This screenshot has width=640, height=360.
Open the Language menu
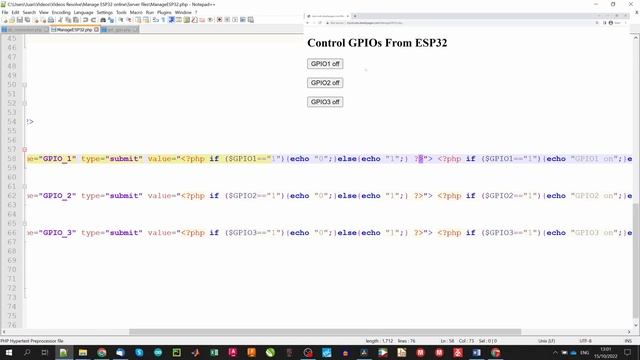coord(83,12)
